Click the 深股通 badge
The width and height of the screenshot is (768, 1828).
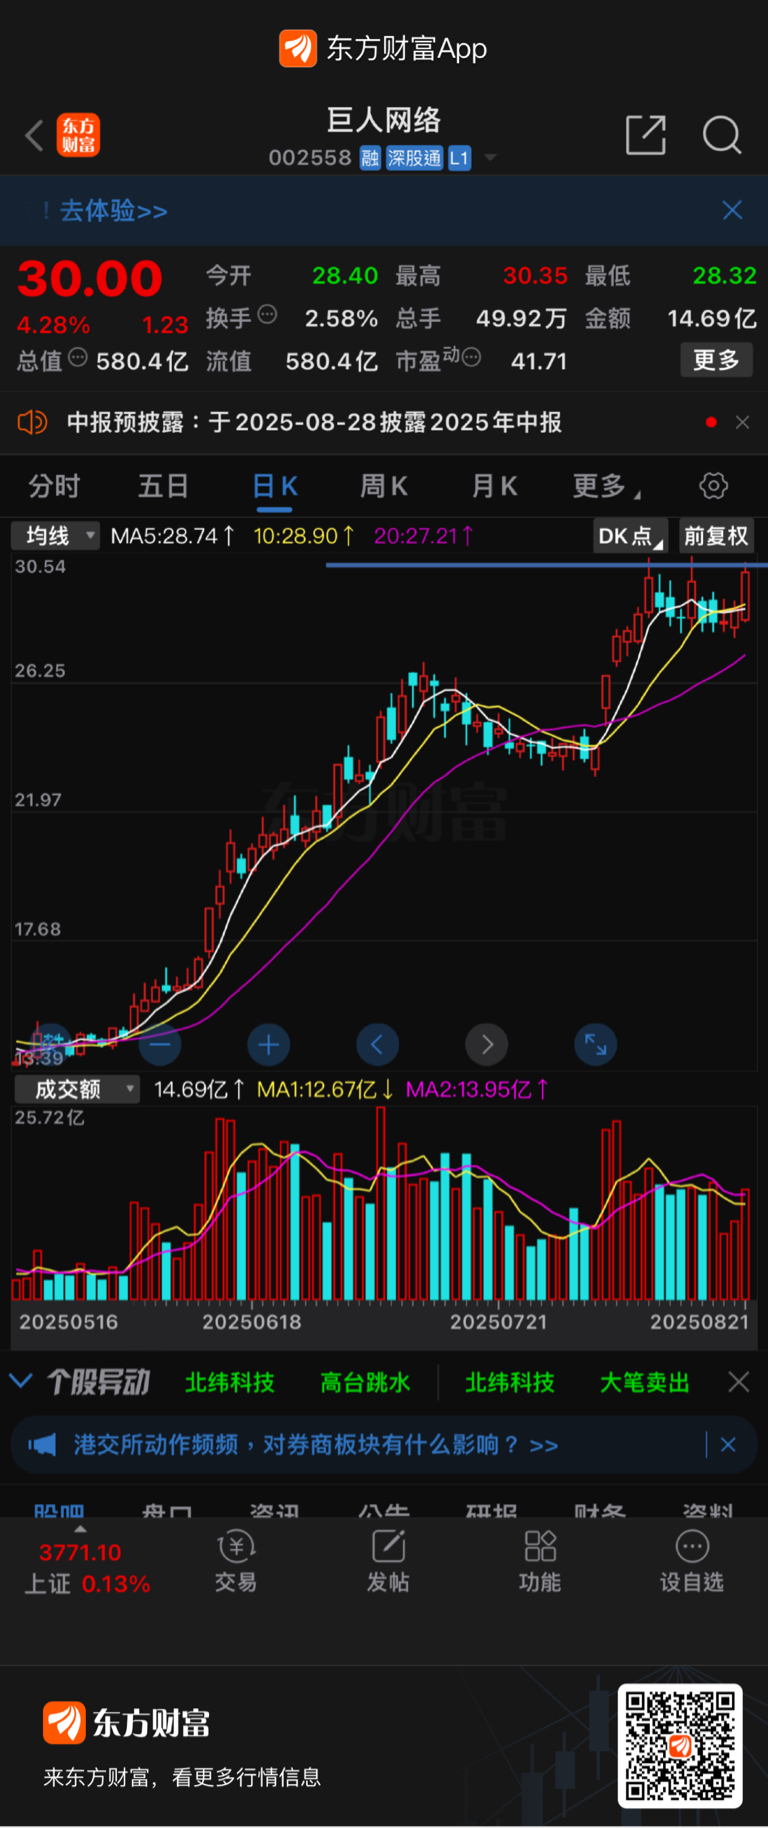(414, 158)
